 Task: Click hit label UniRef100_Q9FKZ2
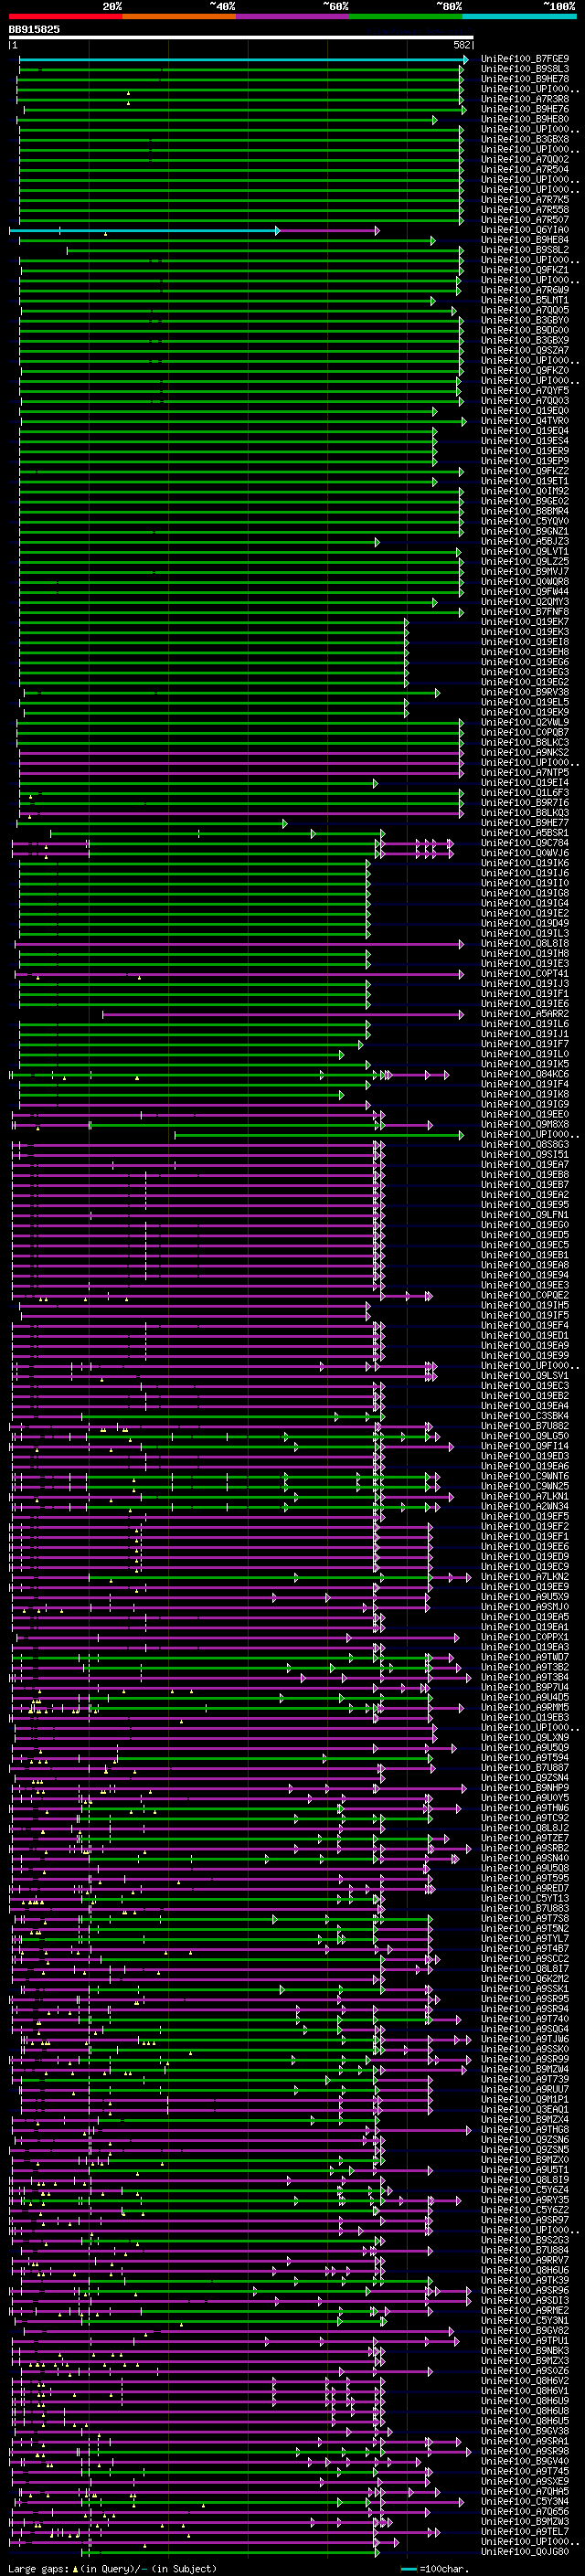pyautogui.click(x=525, y=471)
